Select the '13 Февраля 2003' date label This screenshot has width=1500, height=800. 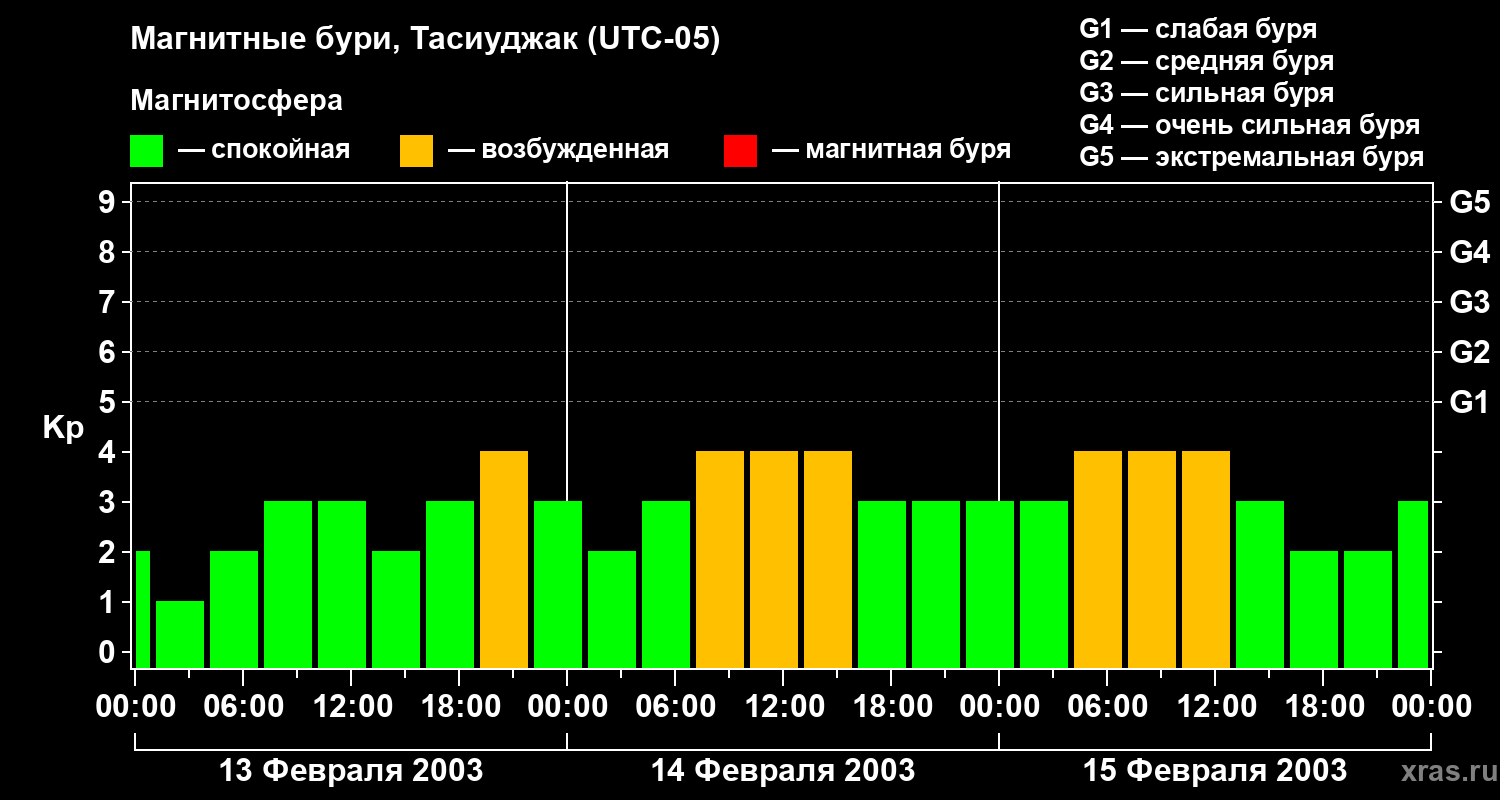pos(351,771)
